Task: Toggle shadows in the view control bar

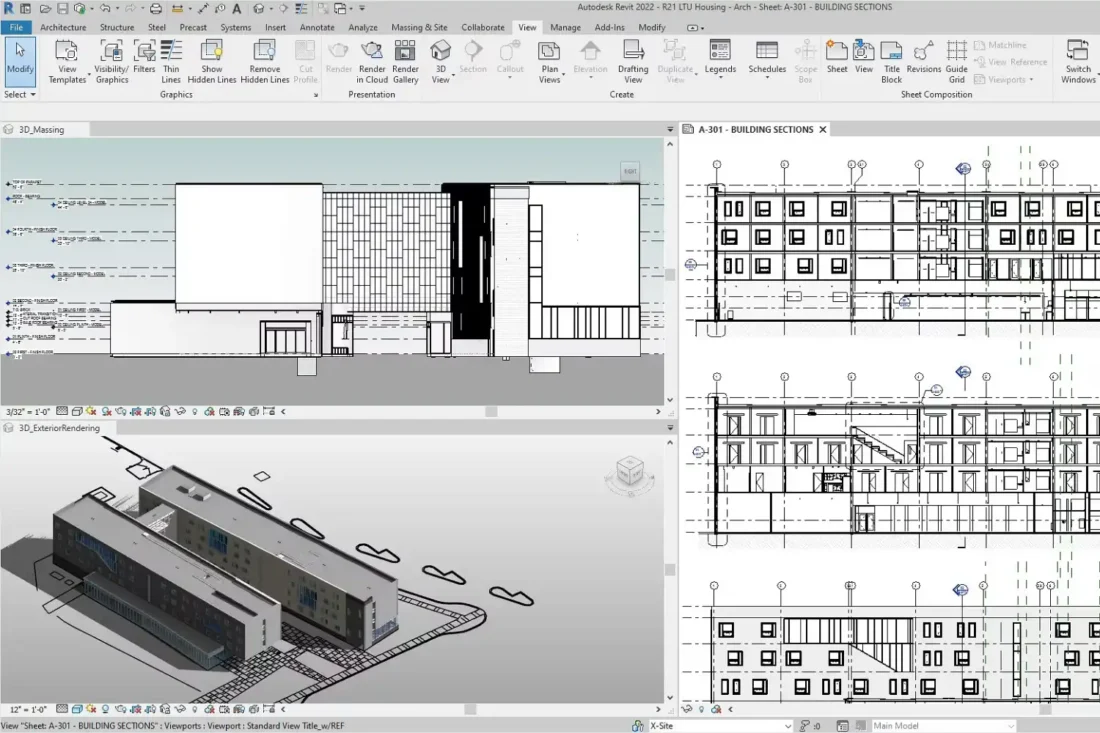Action: point(107,410)
